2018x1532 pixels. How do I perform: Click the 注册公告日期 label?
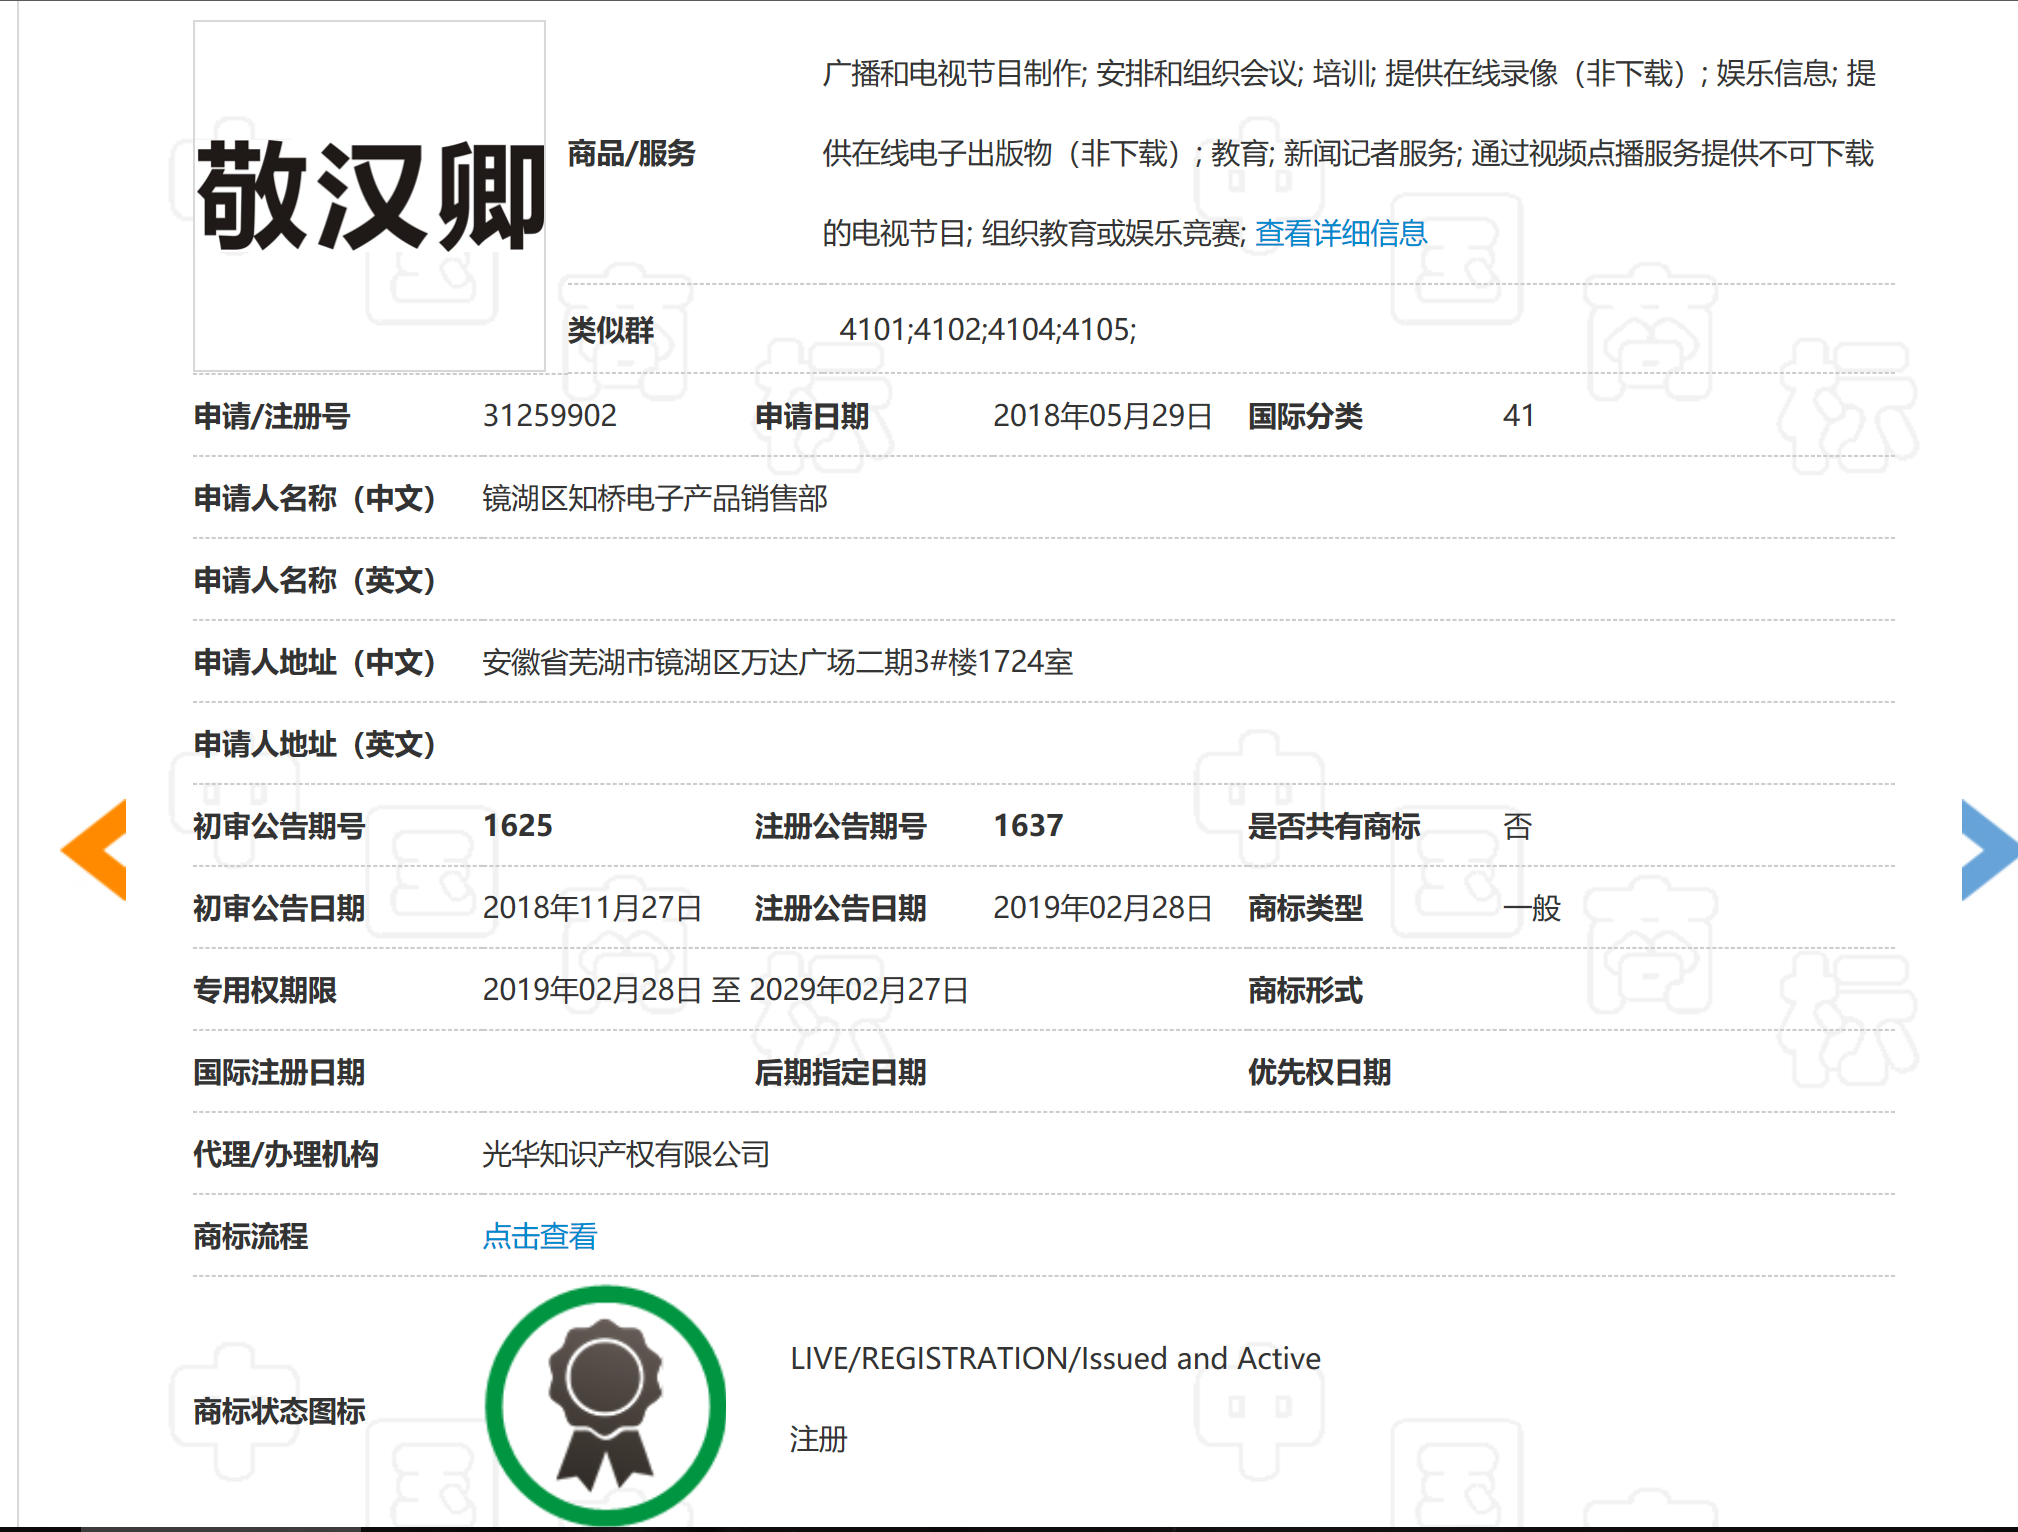pos(840,907)
